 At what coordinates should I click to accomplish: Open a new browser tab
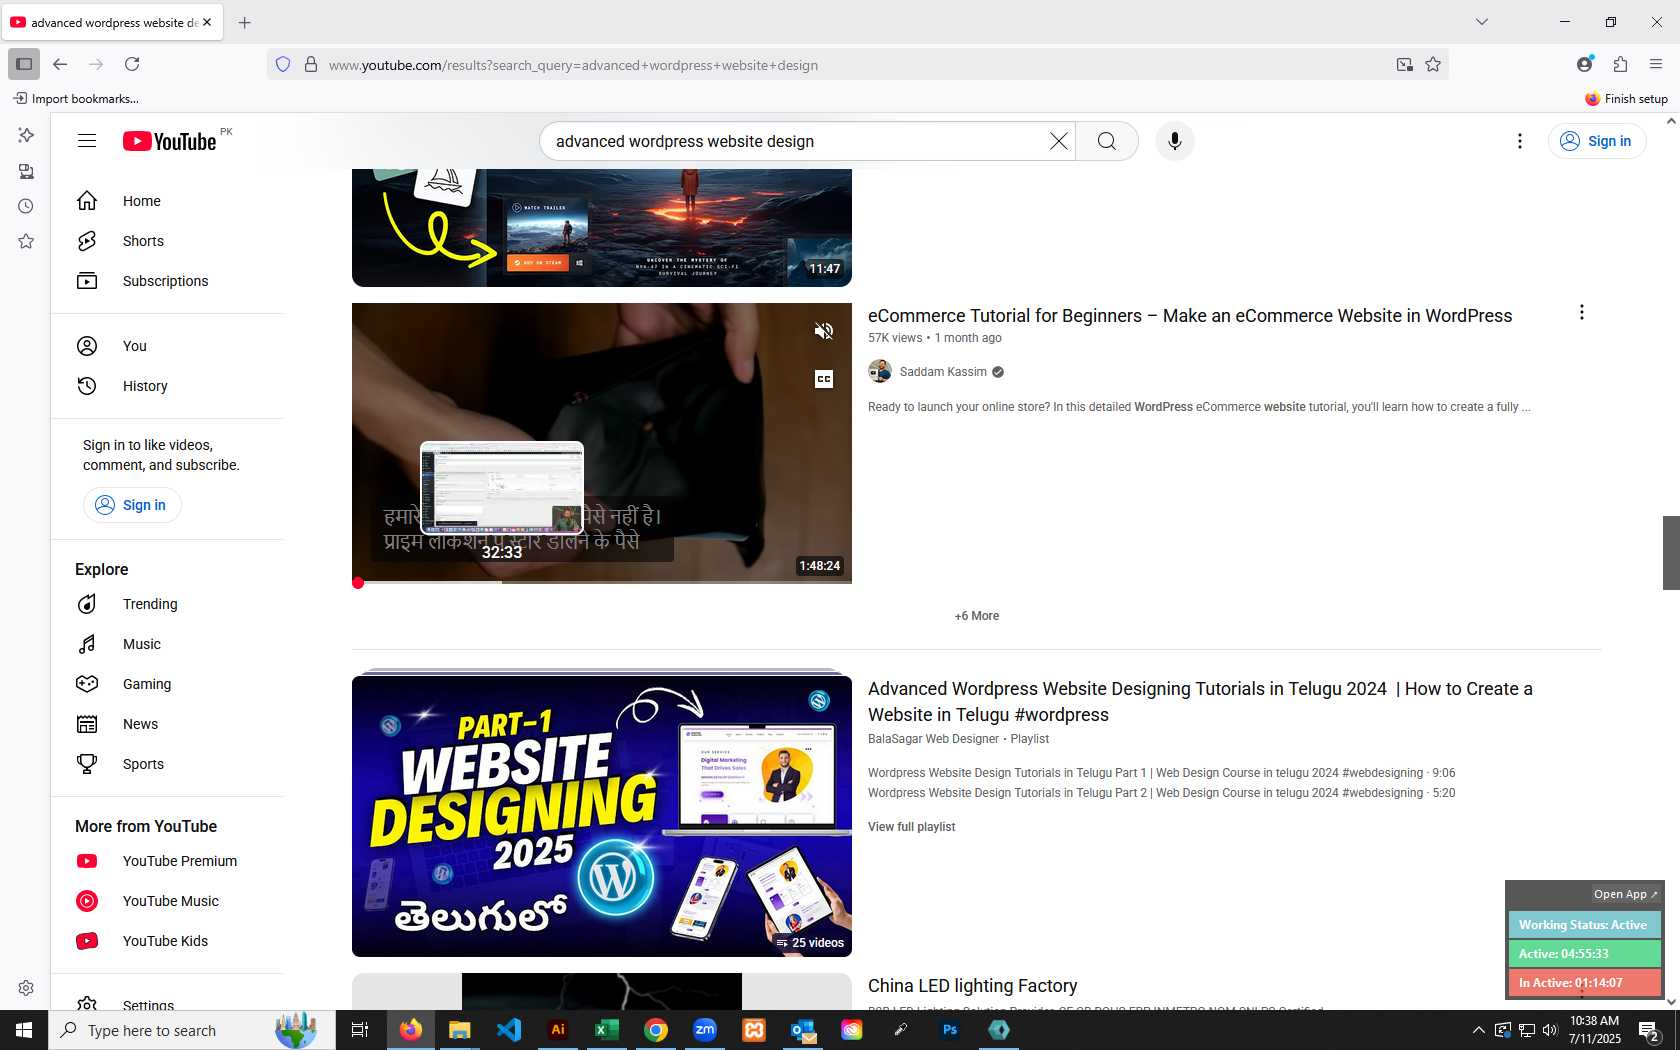[245, 22]
